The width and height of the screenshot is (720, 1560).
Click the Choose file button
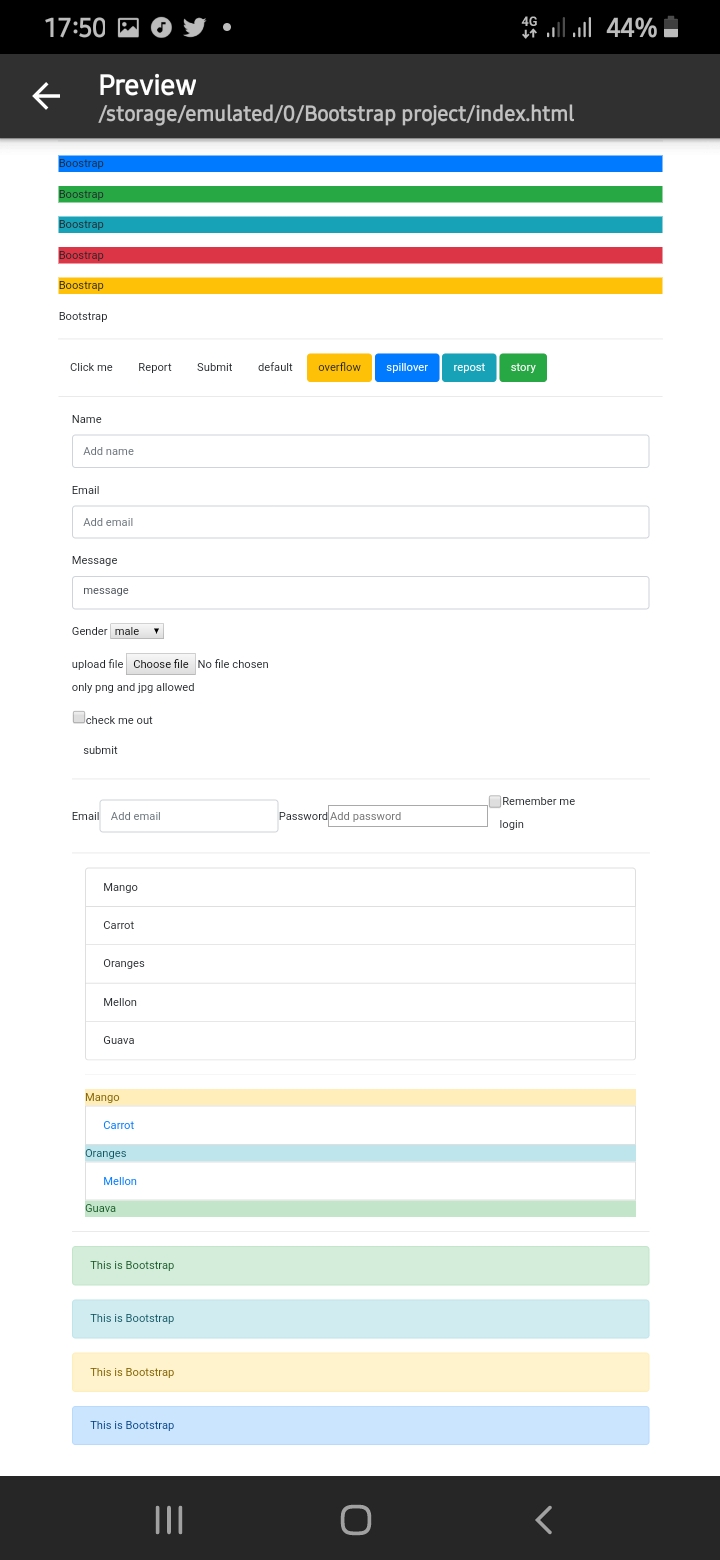(x=160, y=664)
